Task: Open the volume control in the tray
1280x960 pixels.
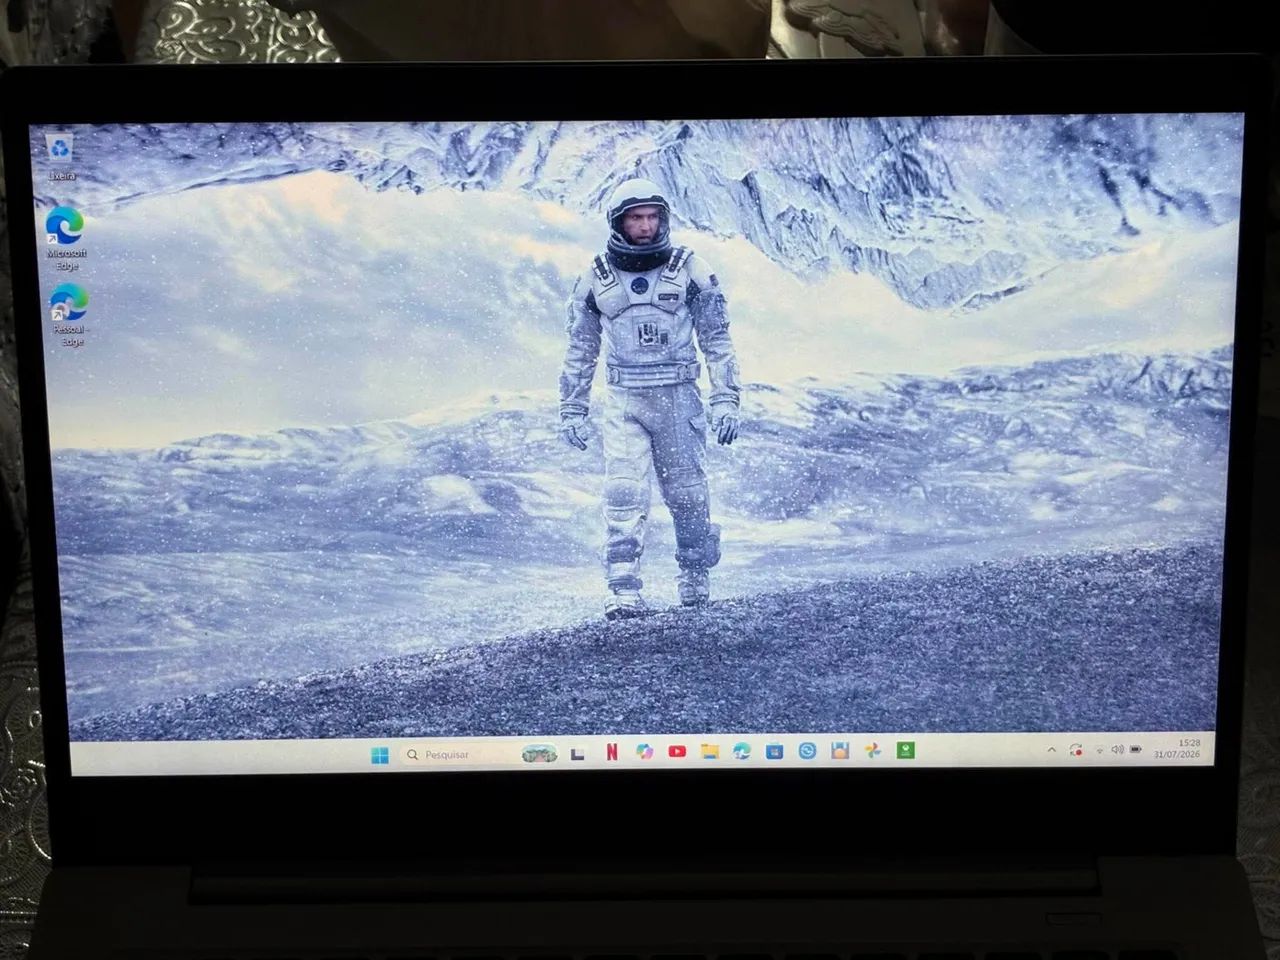Action: click(1118, 749)
